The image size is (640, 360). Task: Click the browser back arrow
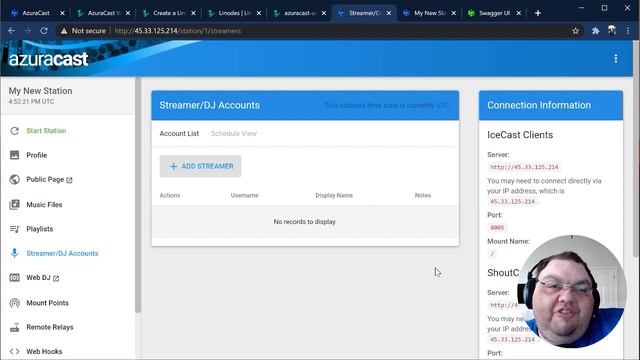(x=11, y=31)
